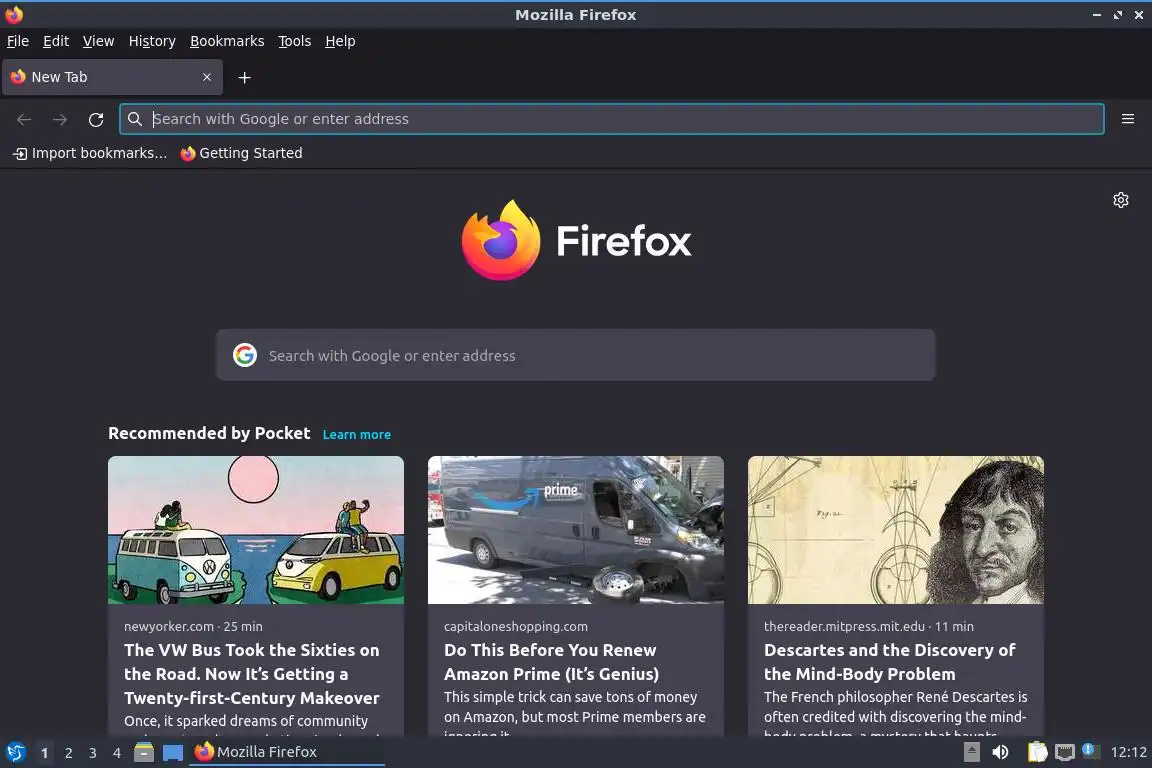Focus the address bar field
This screenshot has height=768, width=1152.
612,119
